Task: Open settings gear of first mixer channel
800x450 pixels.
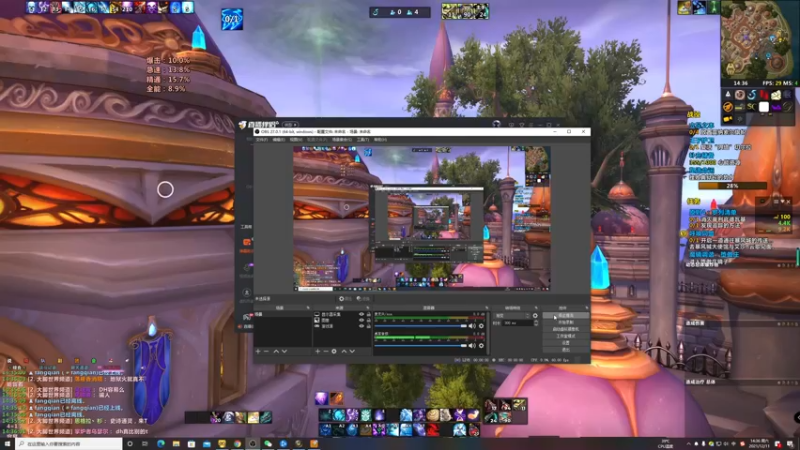Action: [481, 326]
